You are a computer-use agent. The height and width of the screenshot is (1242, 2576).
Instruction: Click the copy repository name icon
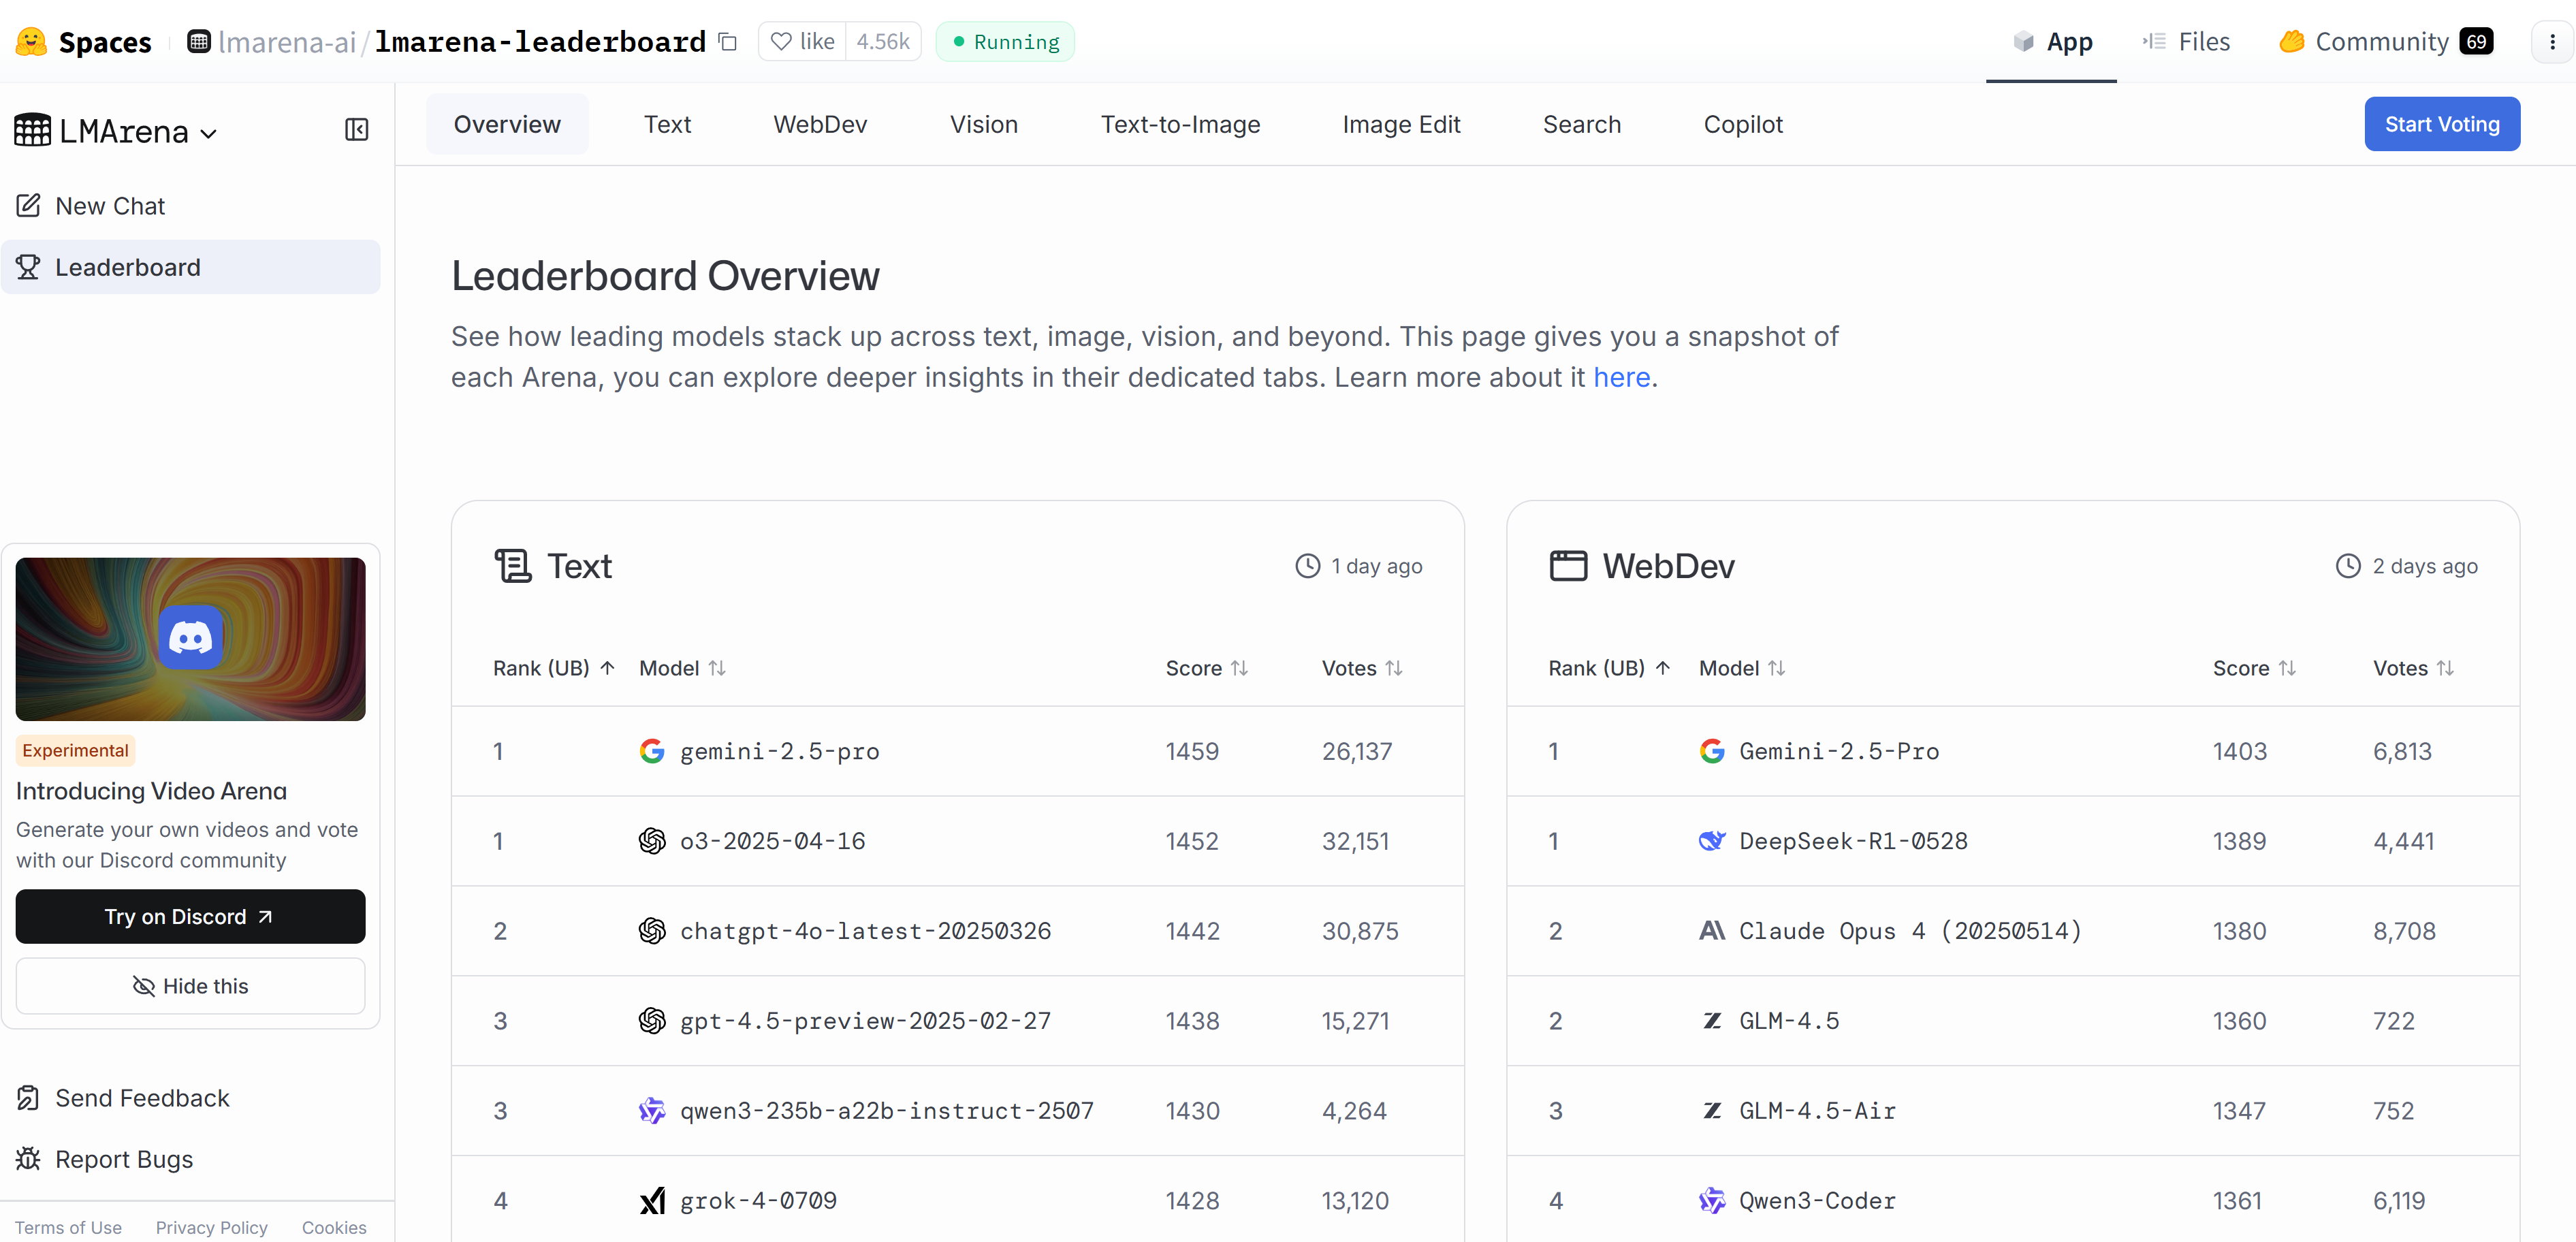pos(728,42)
